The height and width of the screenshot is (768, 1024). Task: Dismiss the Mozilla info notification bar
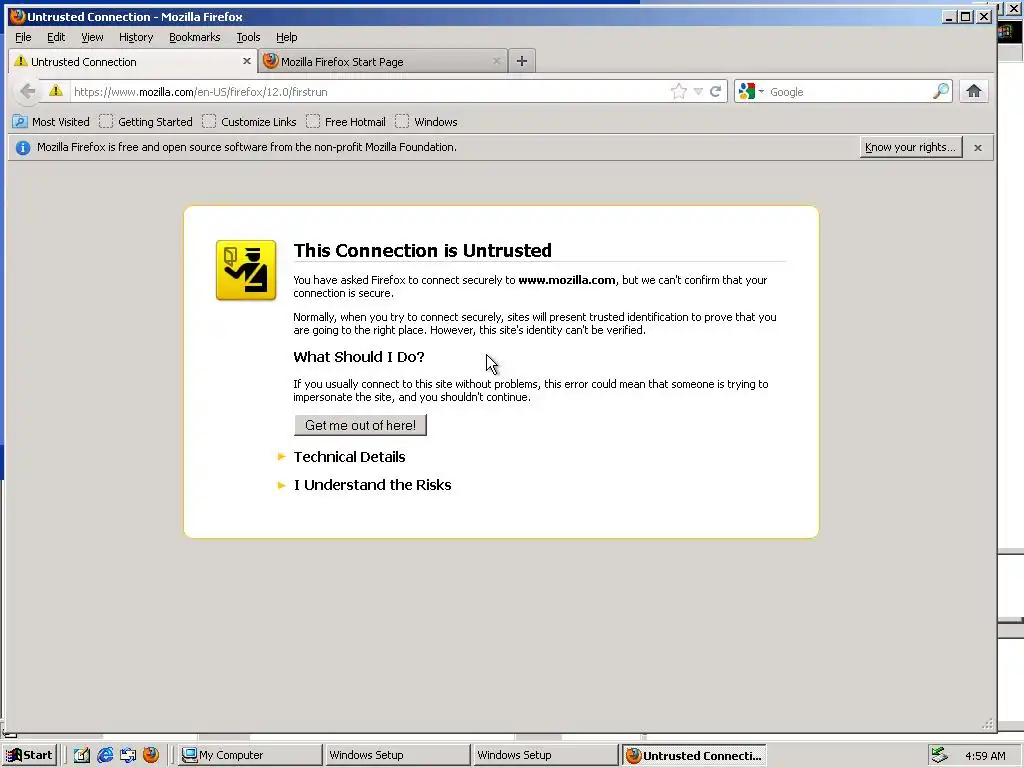pyautogui.click(x=978, y=148)
